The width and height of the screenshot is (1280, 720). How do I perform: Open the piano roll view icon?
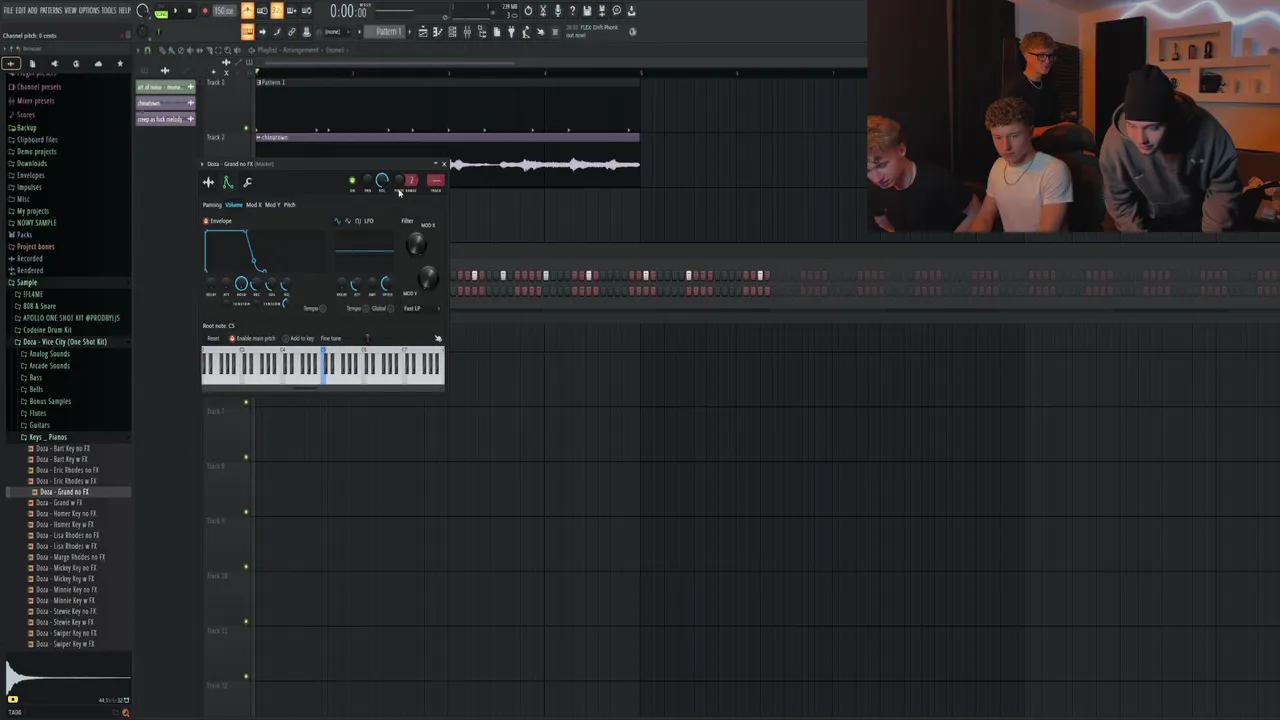tap(437, 31)
